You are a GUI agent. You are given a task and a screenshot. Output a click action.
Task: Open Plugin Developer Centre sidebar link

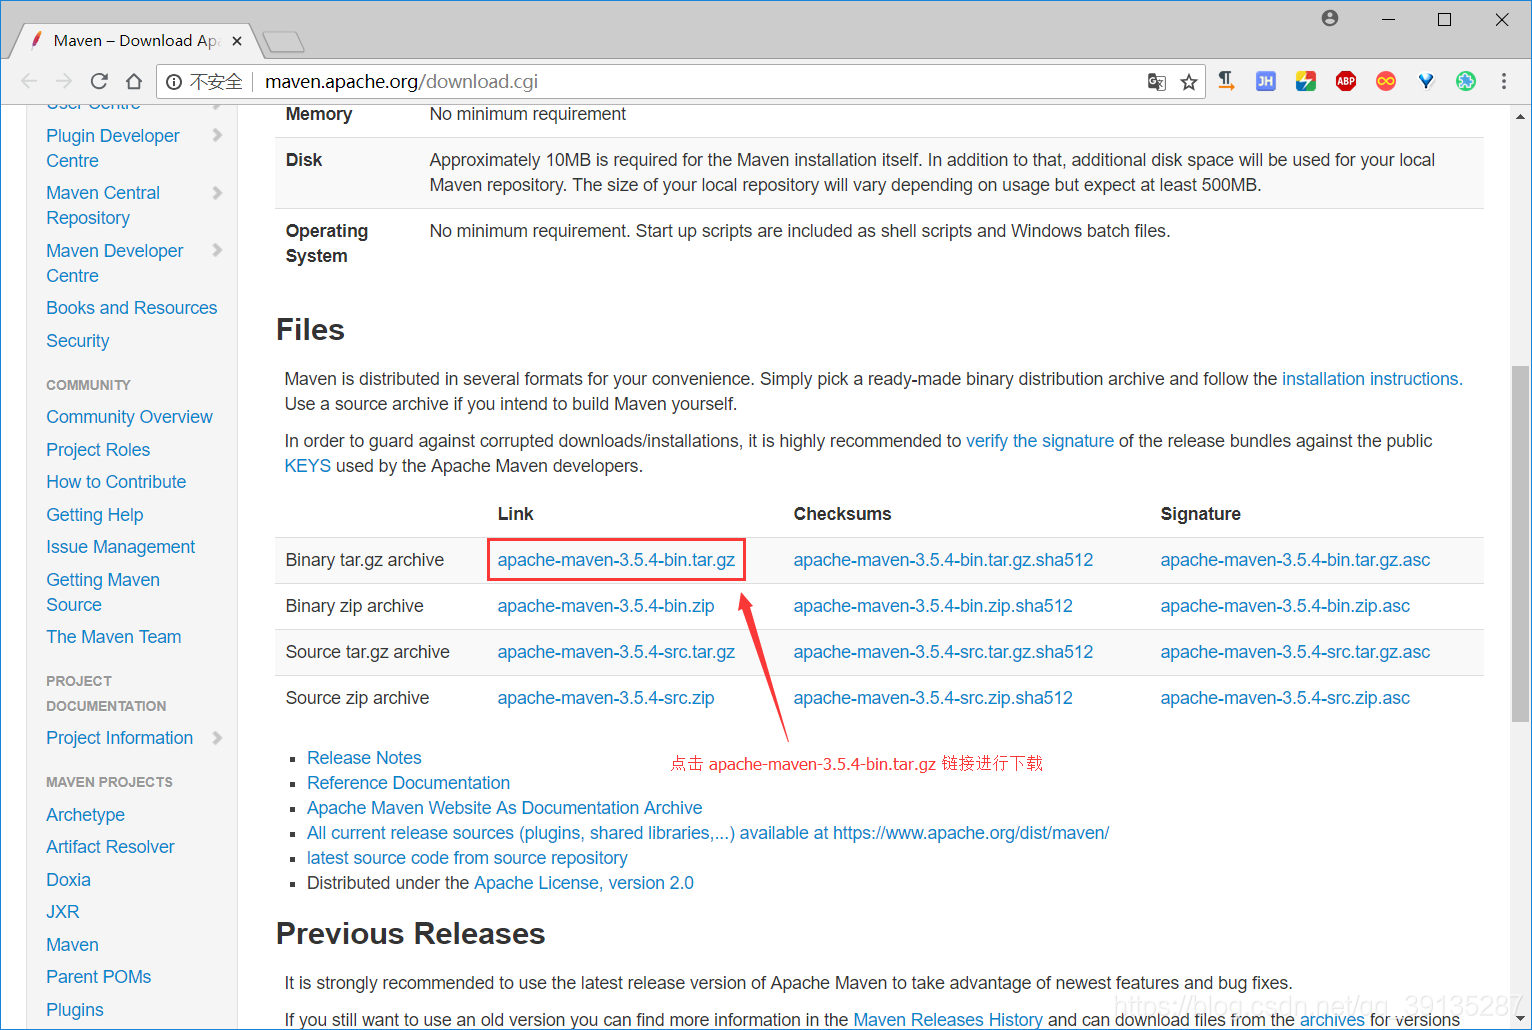pyautogui.click(x=113, y=148)
